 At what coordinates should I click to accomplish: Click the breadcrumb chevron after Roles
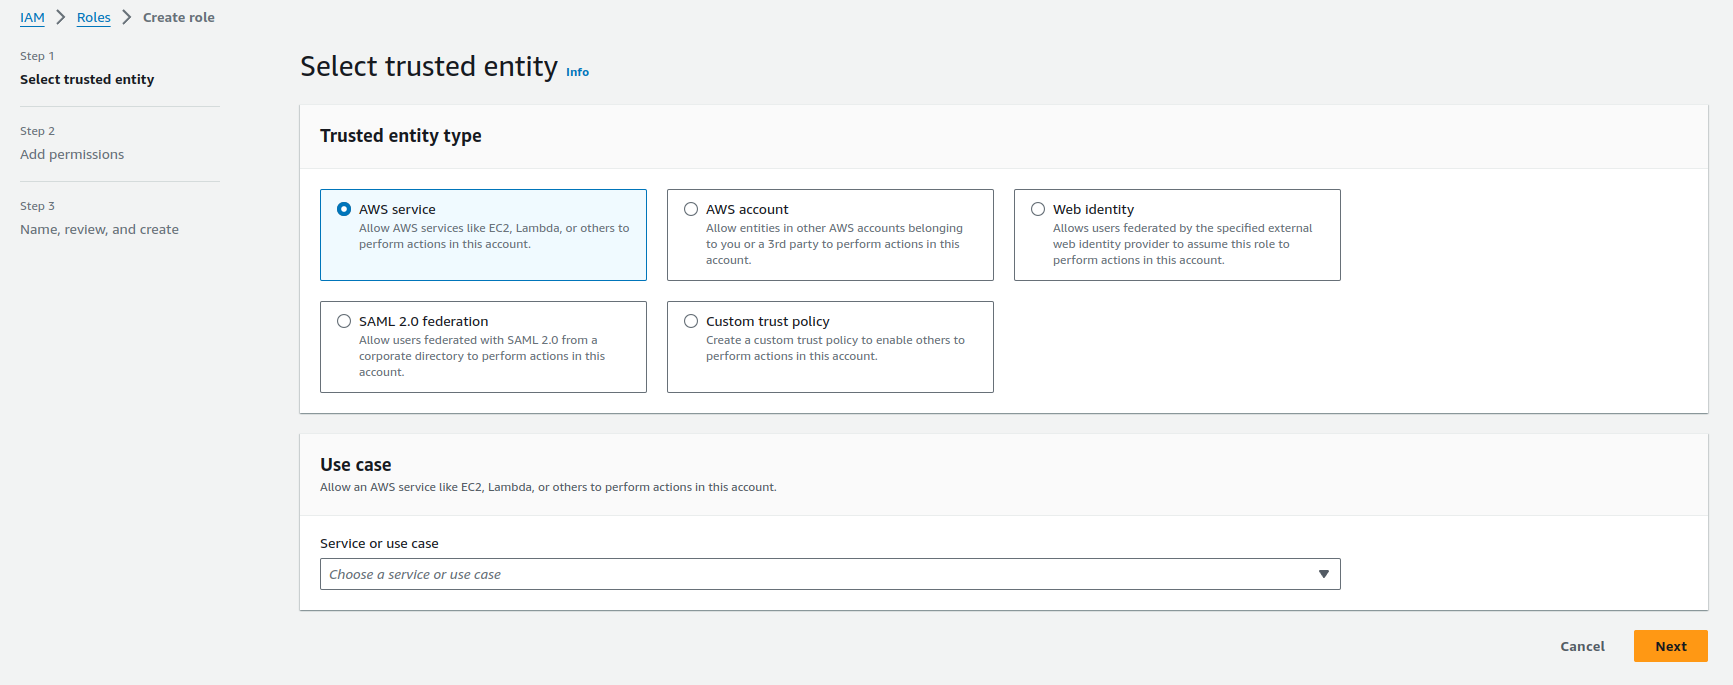127,17
